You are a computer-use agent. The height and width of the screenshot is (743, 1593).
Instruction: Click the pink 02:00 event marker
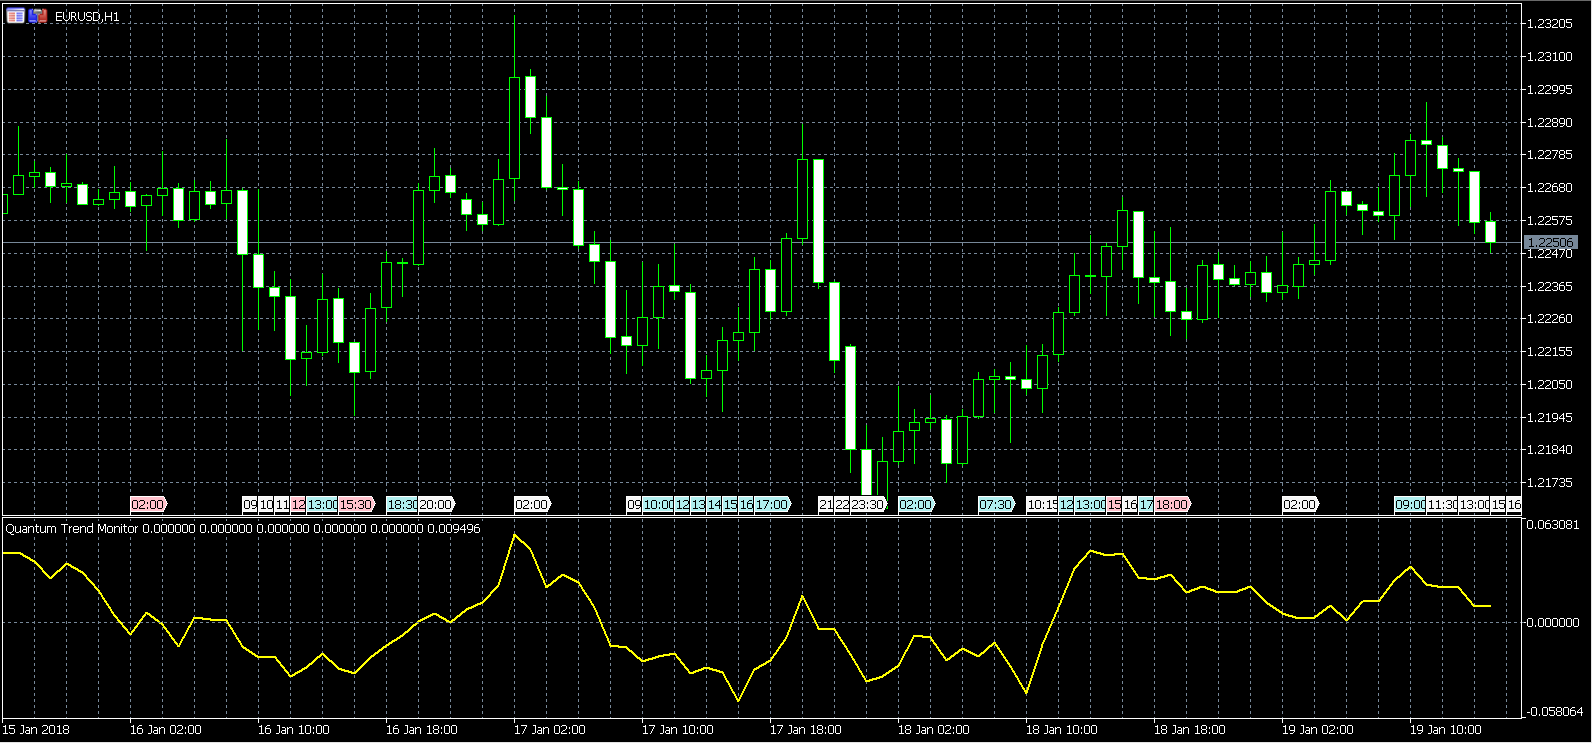point(148,505)
